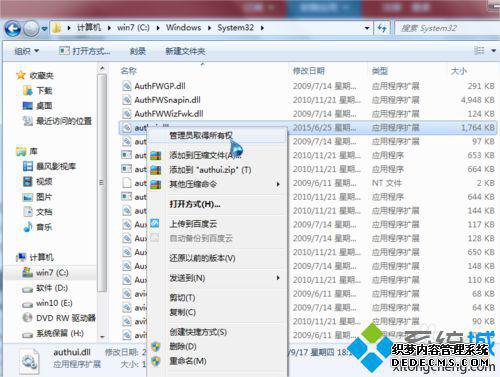
Task: Expand the address bar history dropdown arrow
Action: (x=367, y=28)
